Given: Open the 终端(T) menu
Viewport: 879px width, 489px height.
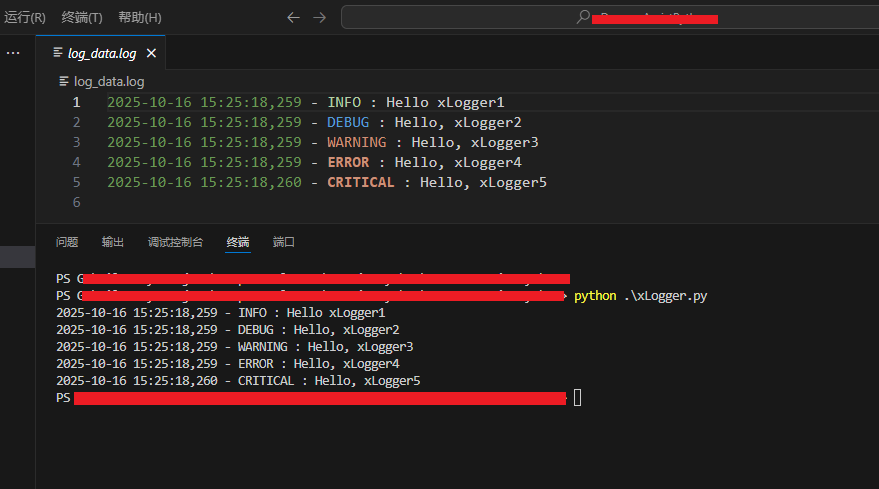Looking at the screenshot, I should pos(82,17).
